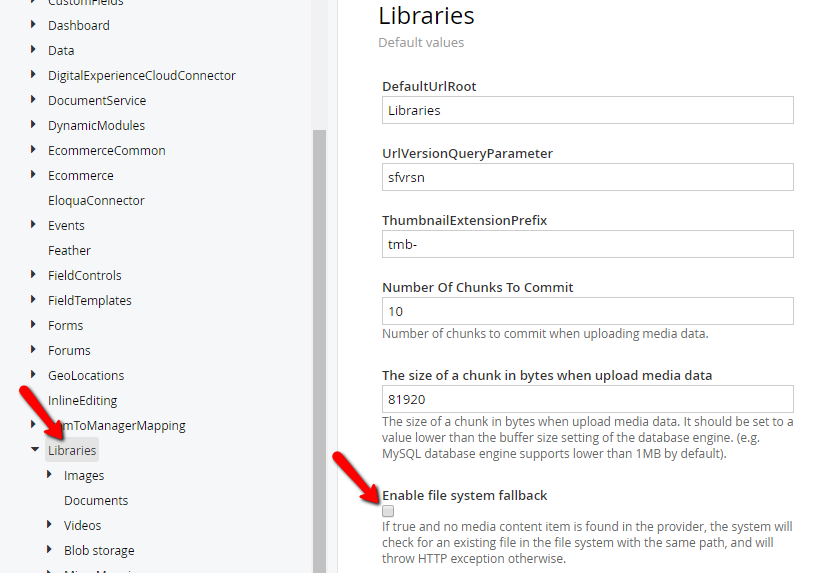Expand the Forms node arrow

click(x=33, y=324)
